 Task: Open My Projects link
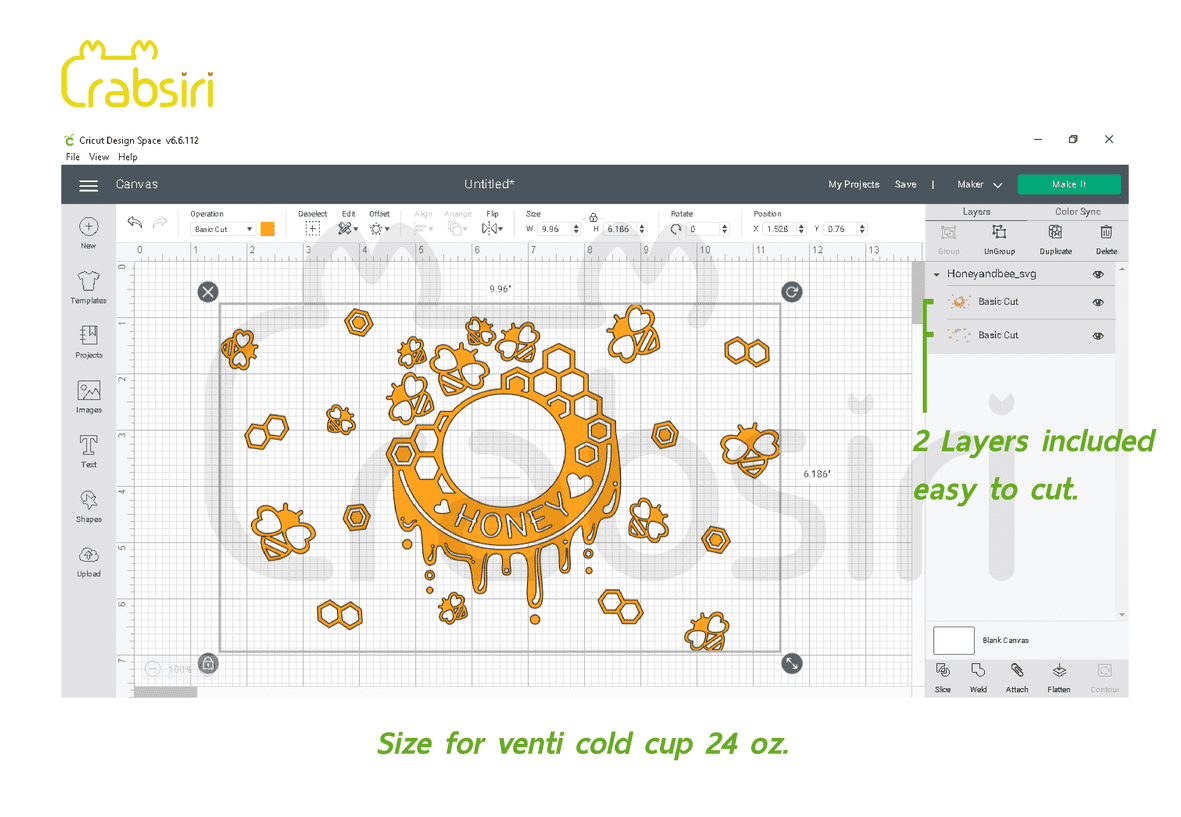click(x=853, y=185)
